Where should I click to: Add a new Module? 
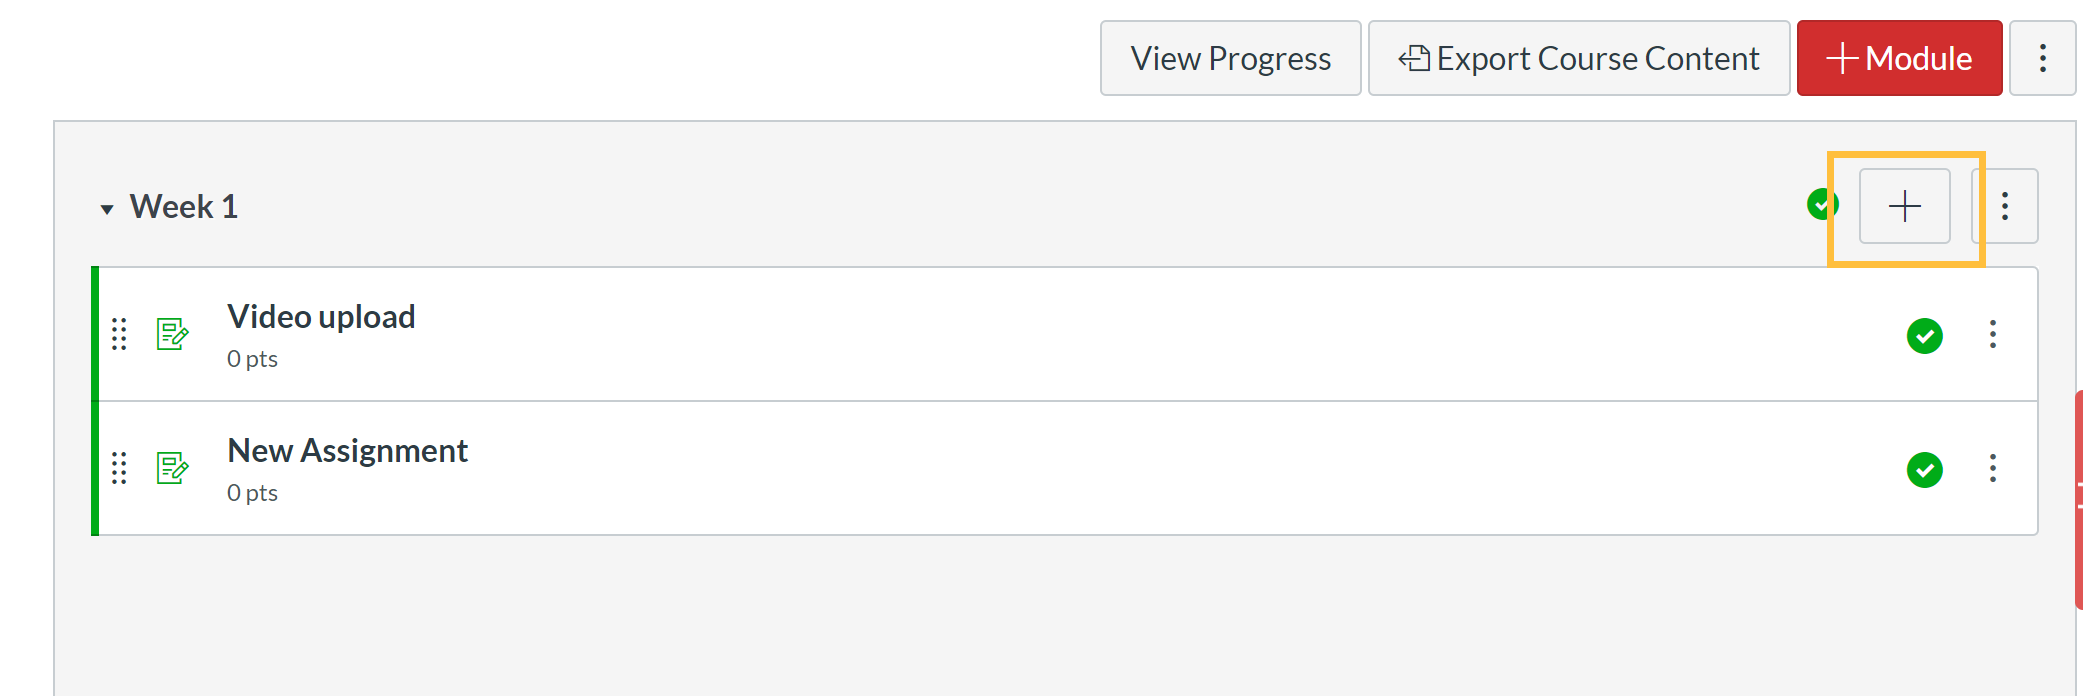click(x=1898, y=58)
